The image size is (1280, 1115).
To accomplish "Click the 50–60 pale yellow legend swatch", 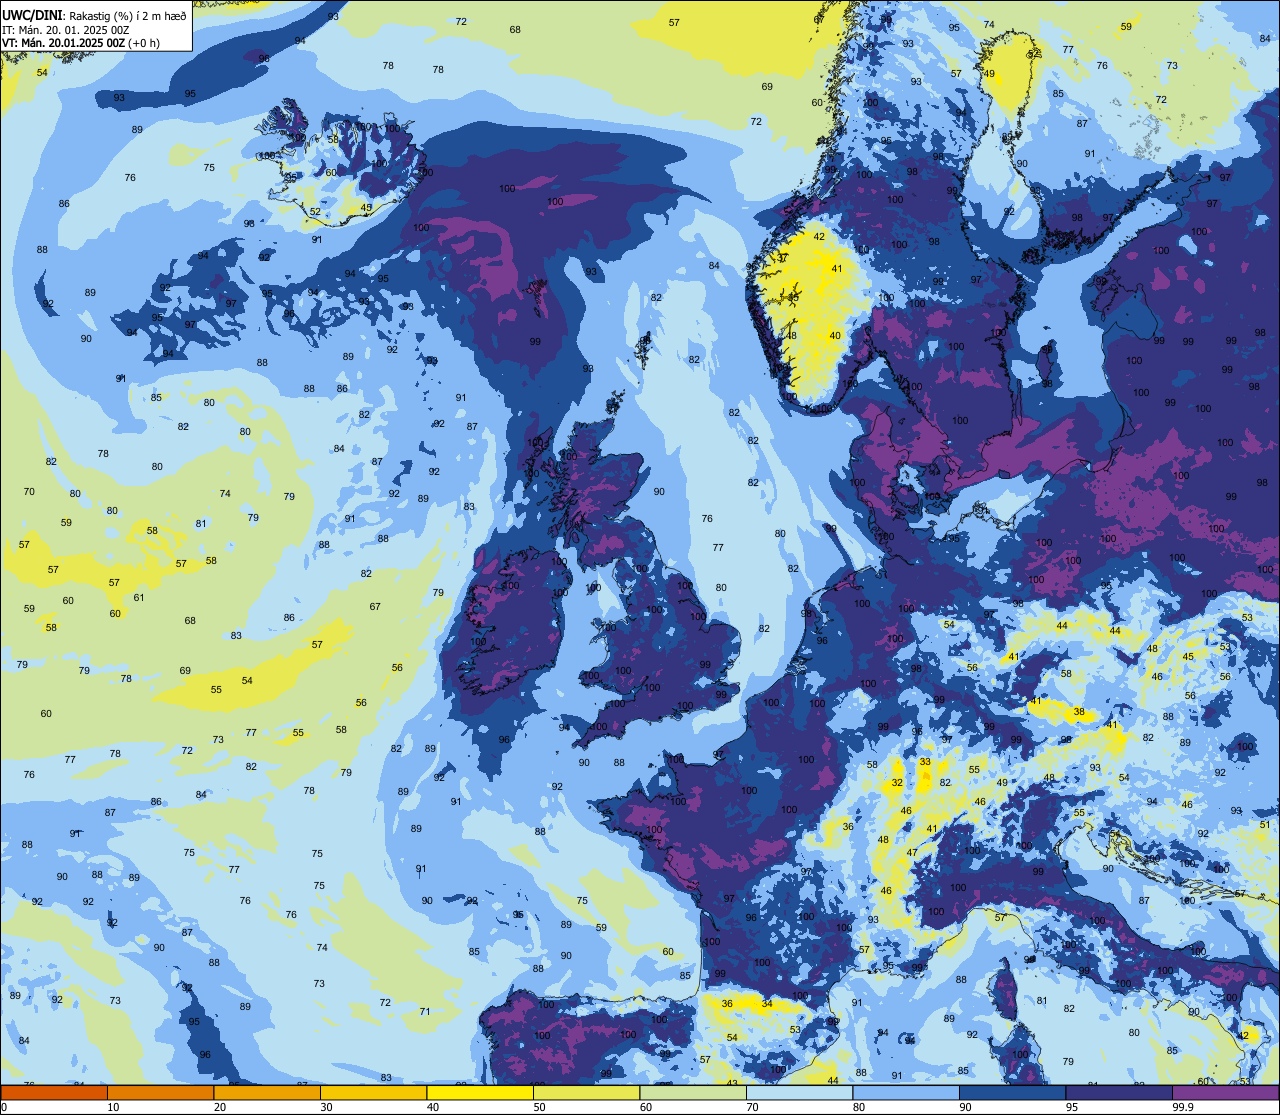I will (586, 1093).
